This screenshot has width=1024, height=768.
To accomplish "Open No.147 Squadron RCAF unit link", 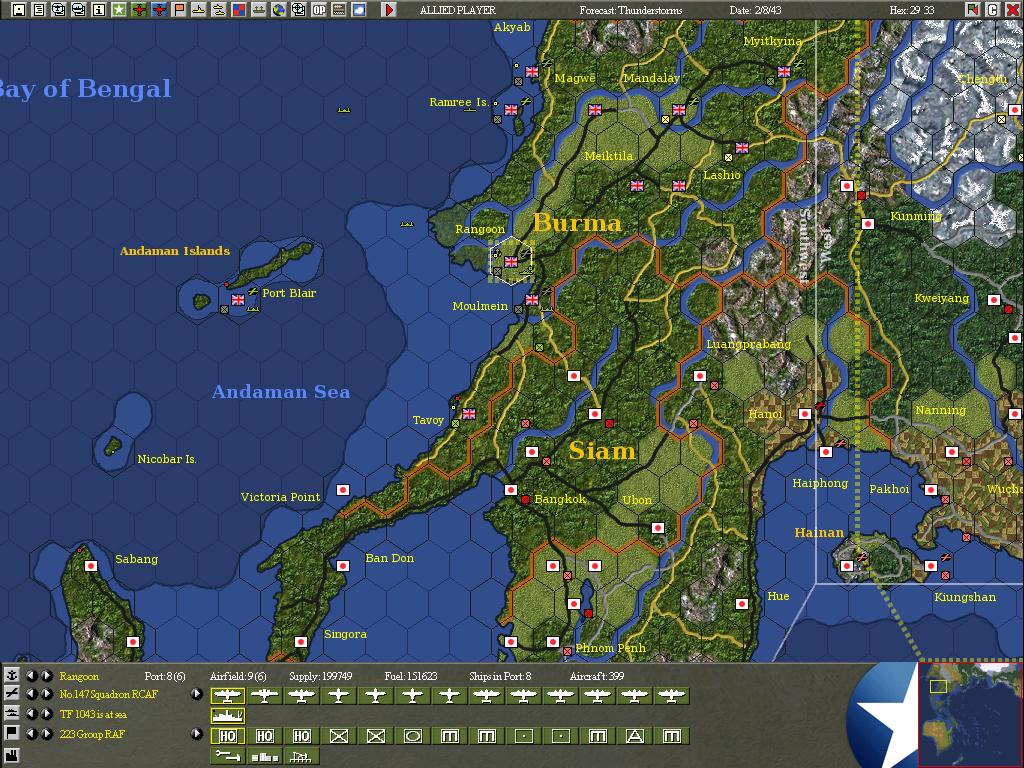I will point(108,694).
